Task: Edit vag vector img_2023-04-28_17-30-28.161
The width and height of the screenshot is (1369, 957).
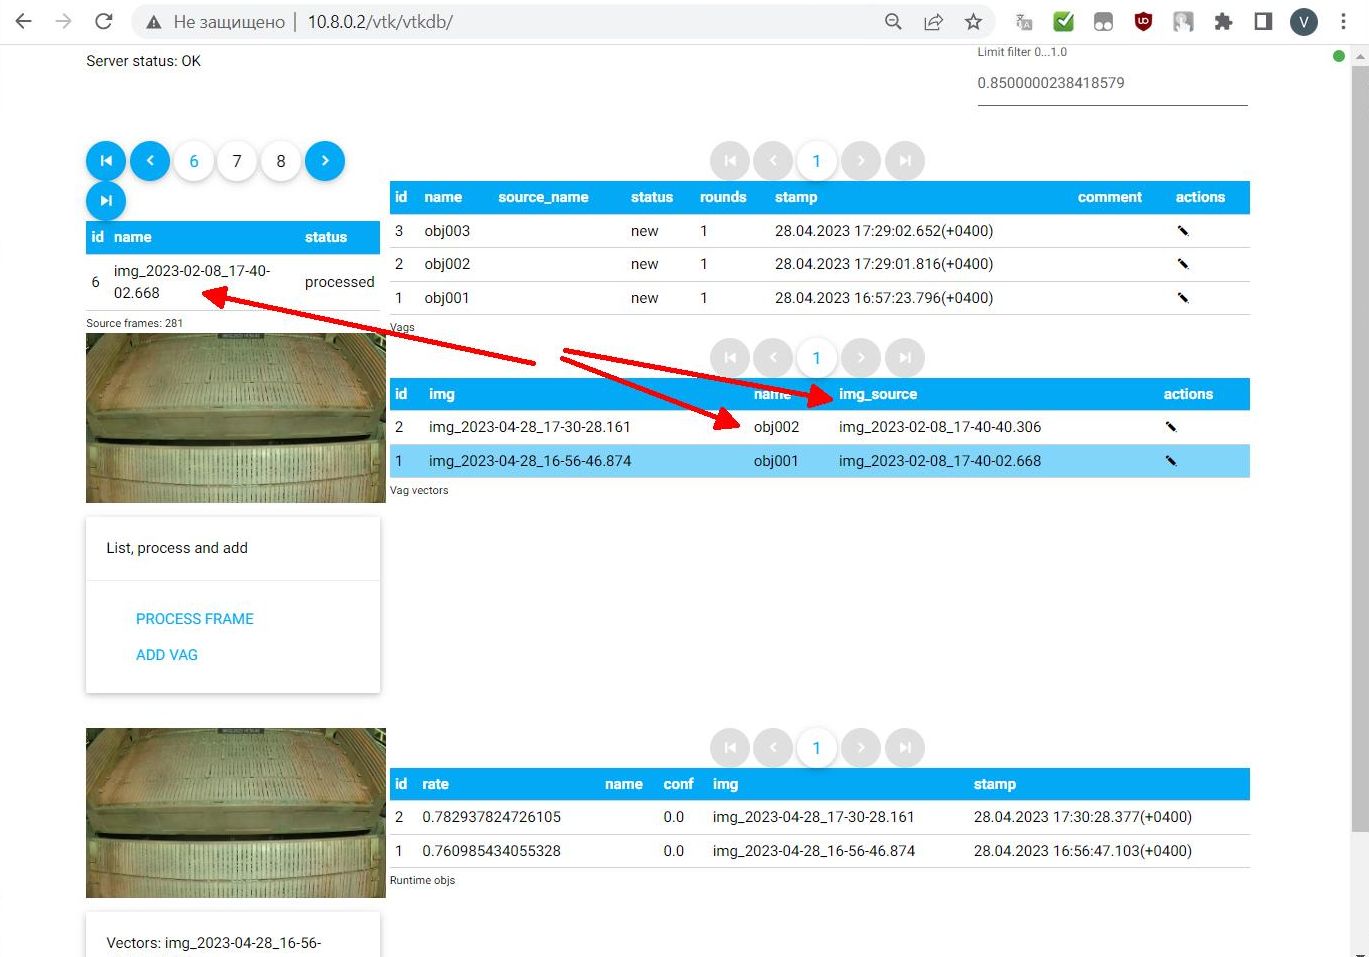Action: pos(1171,427)
